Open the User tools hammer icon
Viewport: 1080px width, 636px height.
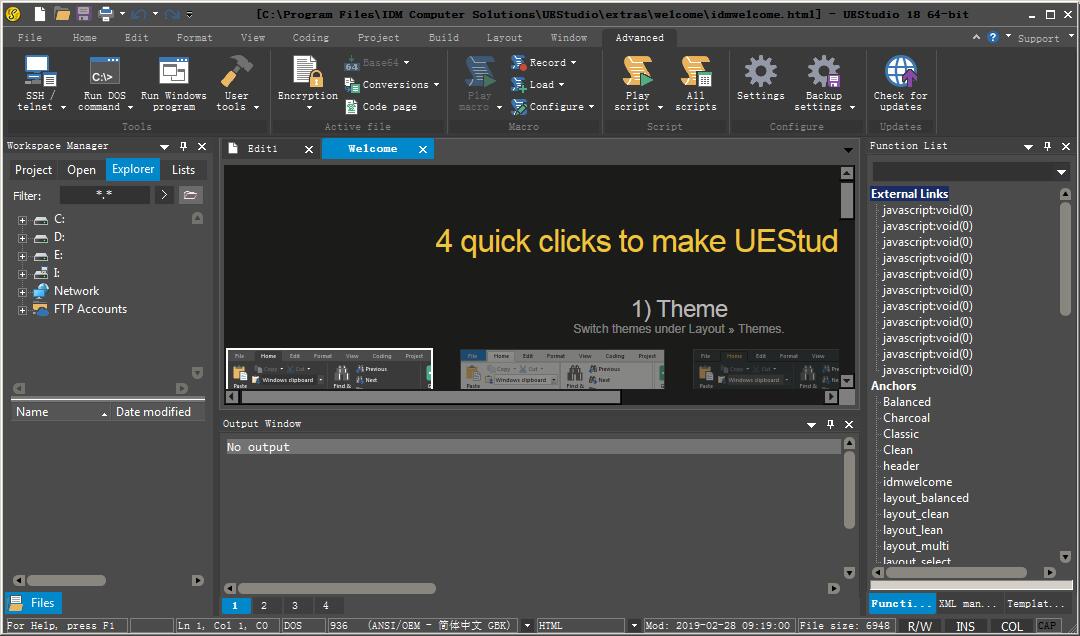tap(237, 70)
